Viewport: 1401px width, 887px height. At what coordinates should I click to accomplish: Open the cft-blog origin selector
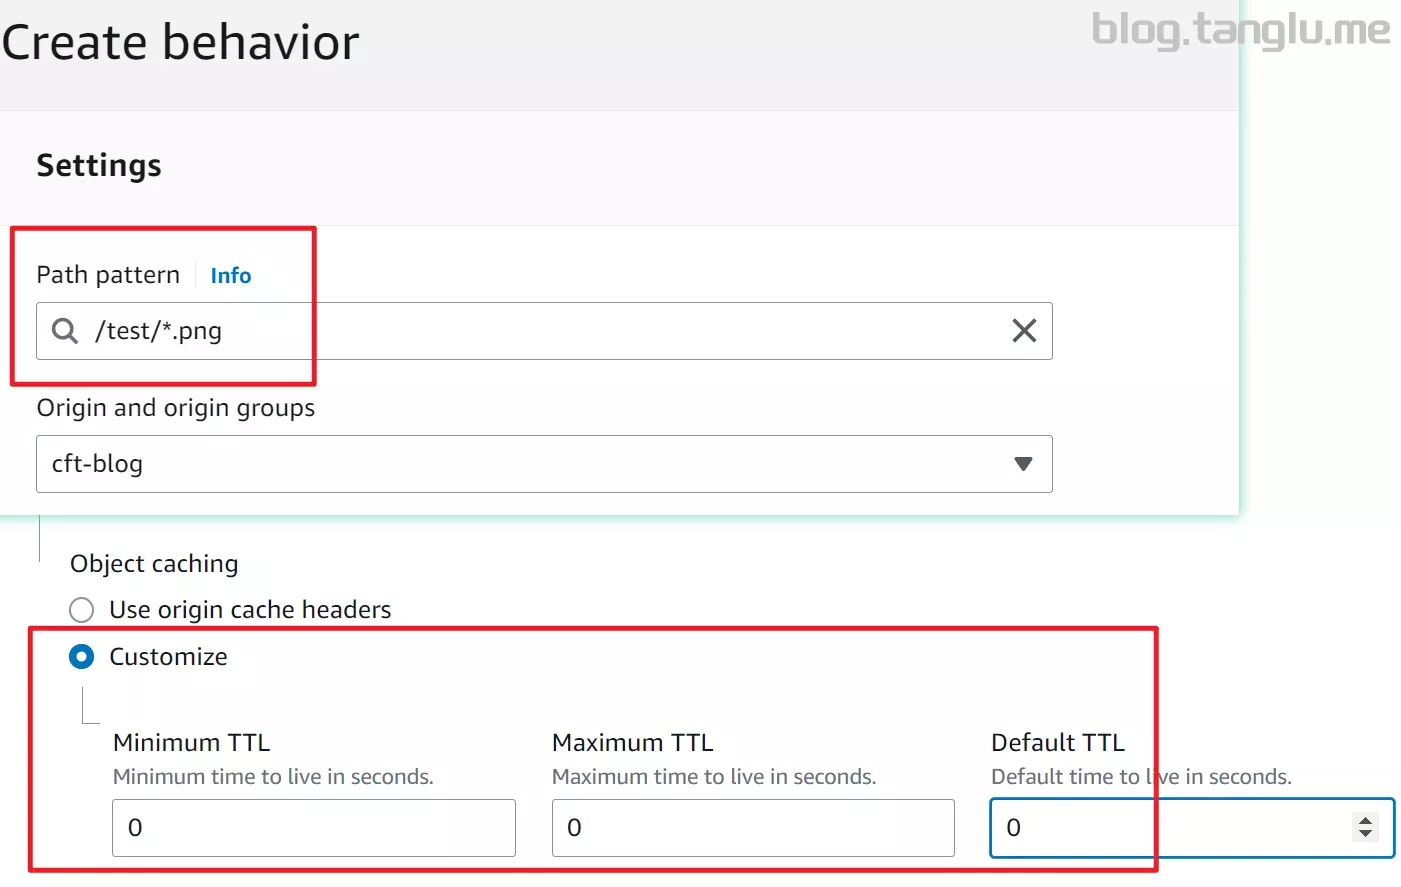(544, 464)
